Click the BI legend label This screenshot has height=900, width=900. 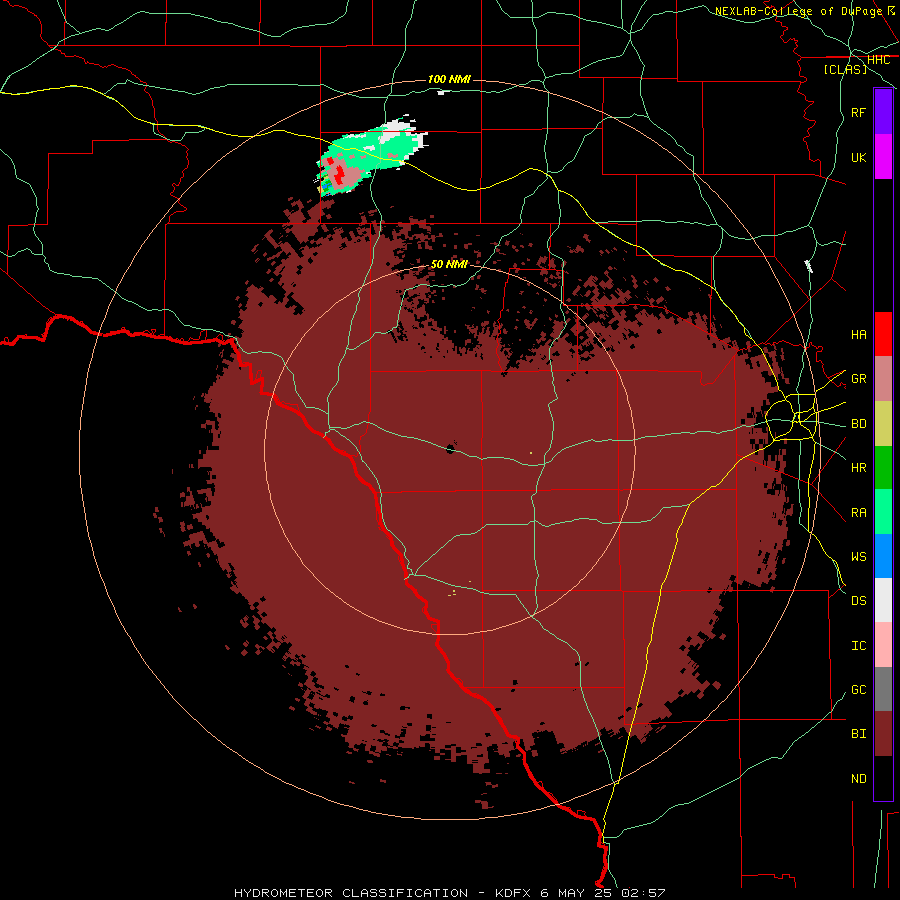[x=858, y=734]
